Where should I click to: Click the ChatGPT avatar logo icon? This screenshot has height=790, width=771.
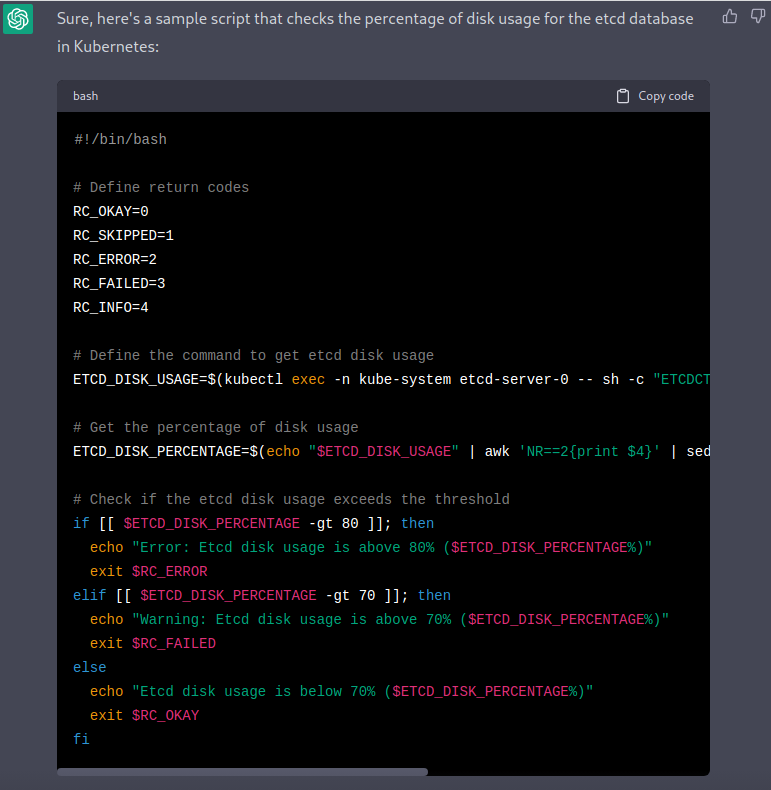point(18,19)
